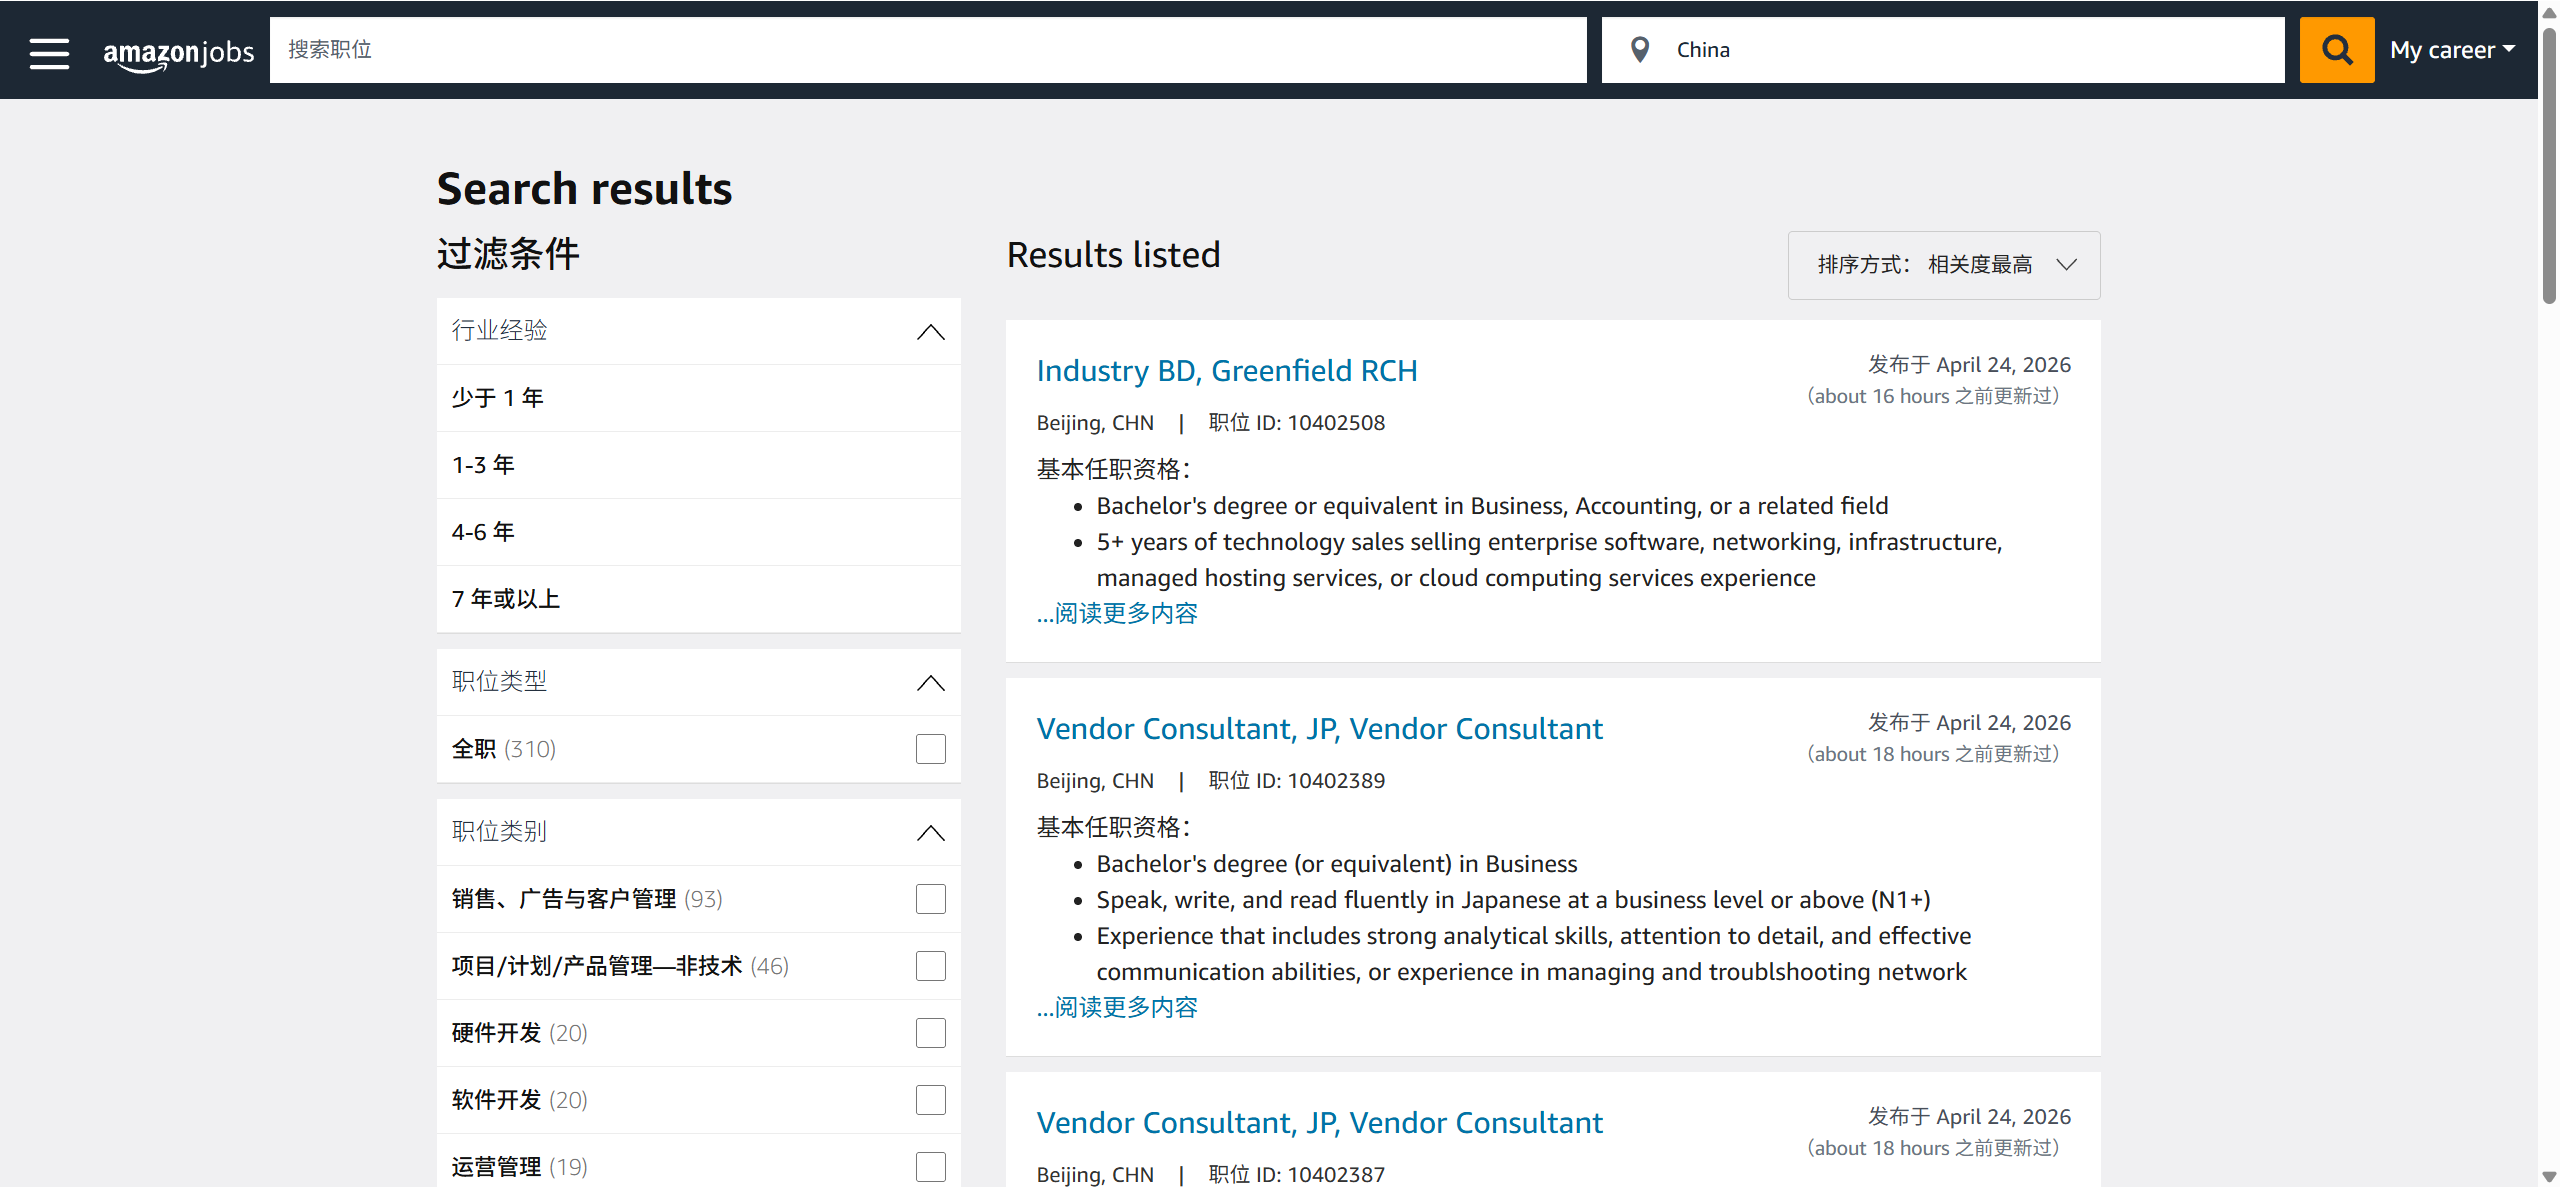Click the 搜索职位 search input field
The image size is (2560, 1187).
927,50
